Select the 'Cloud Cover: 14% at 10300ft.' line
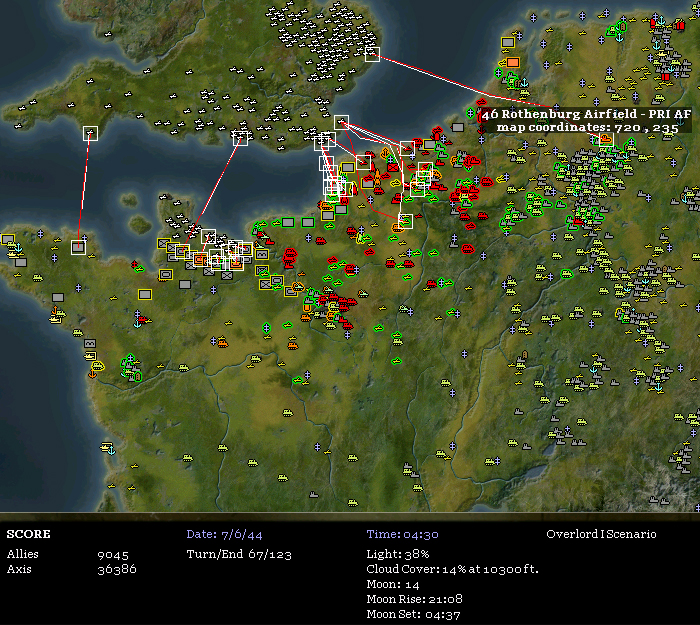The image size is (700, 625). click(452, 569)
